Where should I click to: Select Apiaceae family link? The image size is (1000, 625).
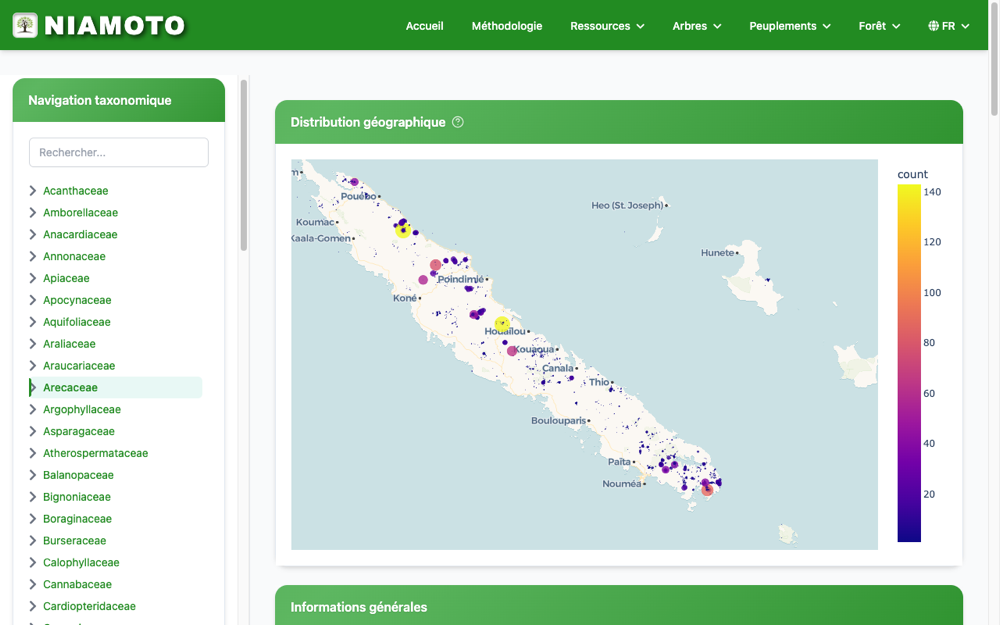point(66,278)
